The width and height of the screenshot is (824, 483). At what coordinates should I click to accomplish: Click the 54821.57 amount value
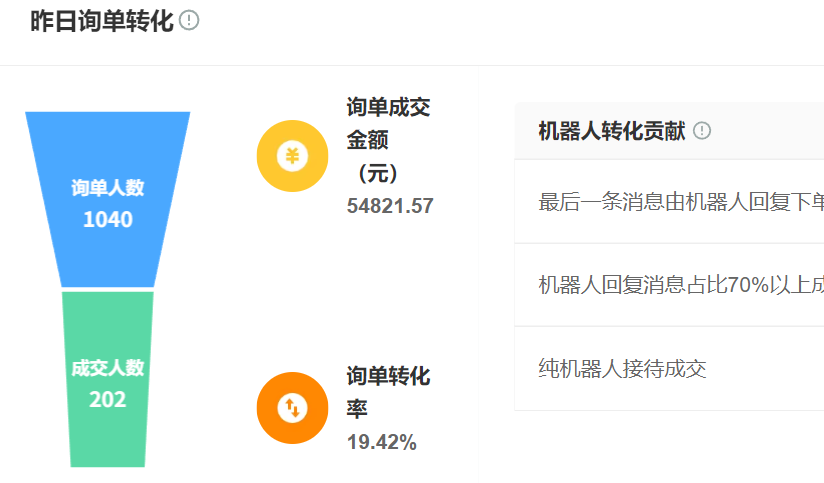click(390, 206)
